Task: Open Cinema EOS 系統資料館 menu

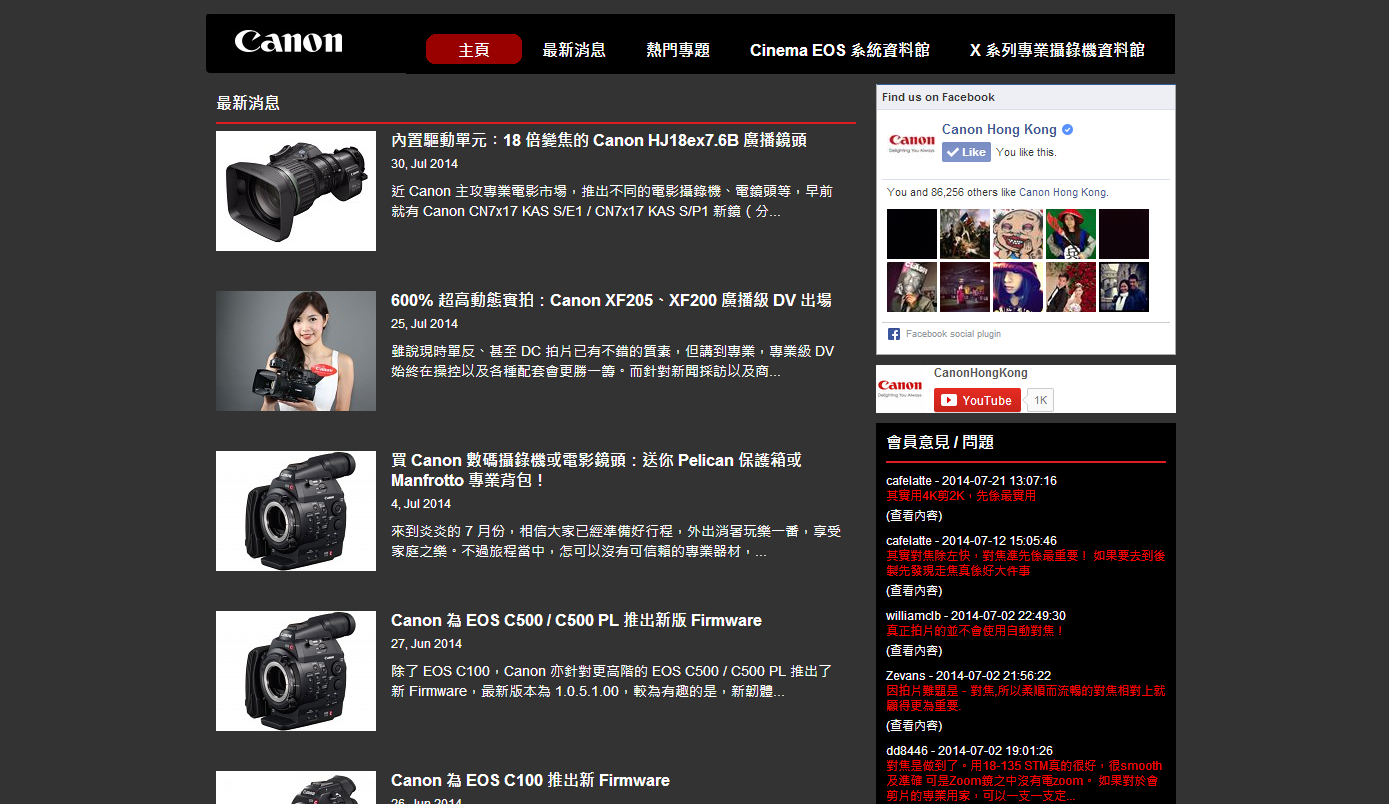Action: coord(840,50)
